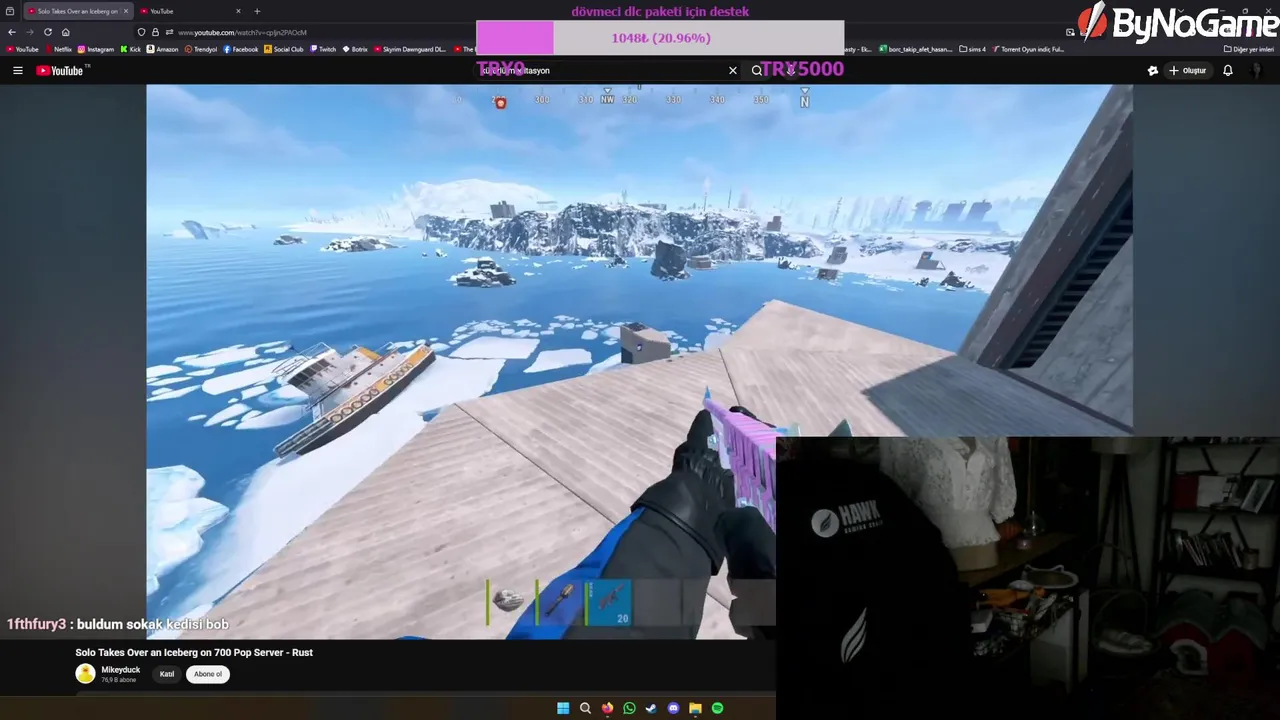Open the 'Skyrim Dawnguard DL...' bookmark
1280x720 pixels.
coord(409,49)
